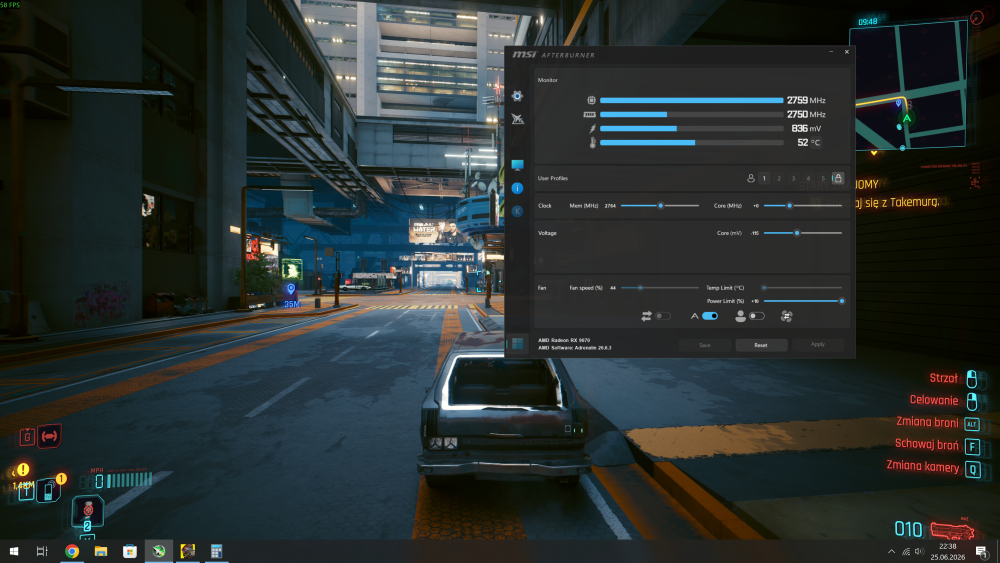Click the Kombustor K icon
The height and width of the screenshot is (563, 1000).
click(x=517, y=211)
